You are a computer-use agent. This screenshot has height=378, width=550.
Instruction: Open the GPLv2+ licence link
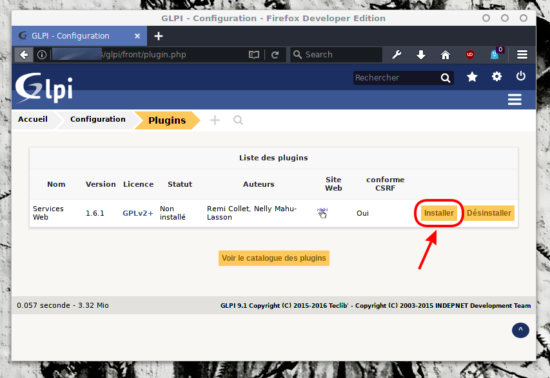(138, 213)
